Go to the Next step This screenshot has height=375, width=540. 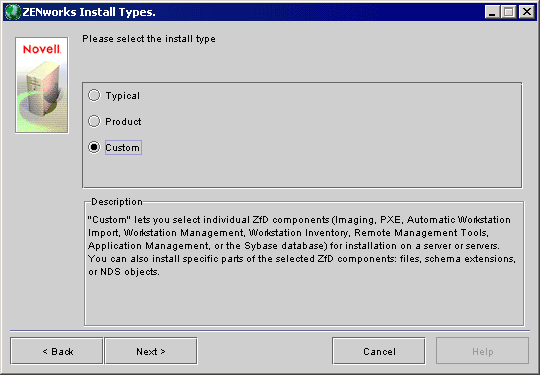151,351
